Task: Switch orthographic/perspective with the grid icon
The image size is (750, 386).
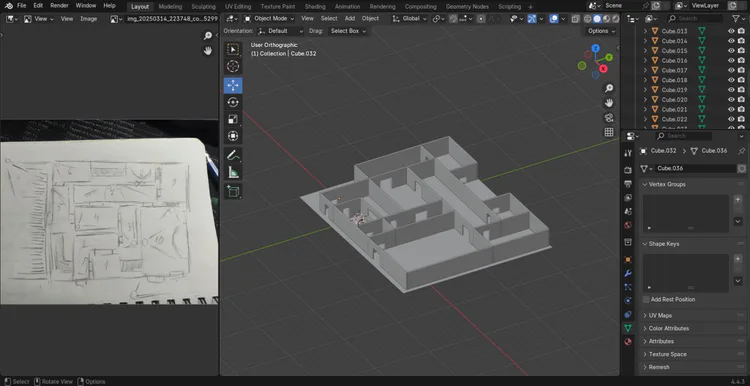Action: pyautogui.click(x=609, y=132)
